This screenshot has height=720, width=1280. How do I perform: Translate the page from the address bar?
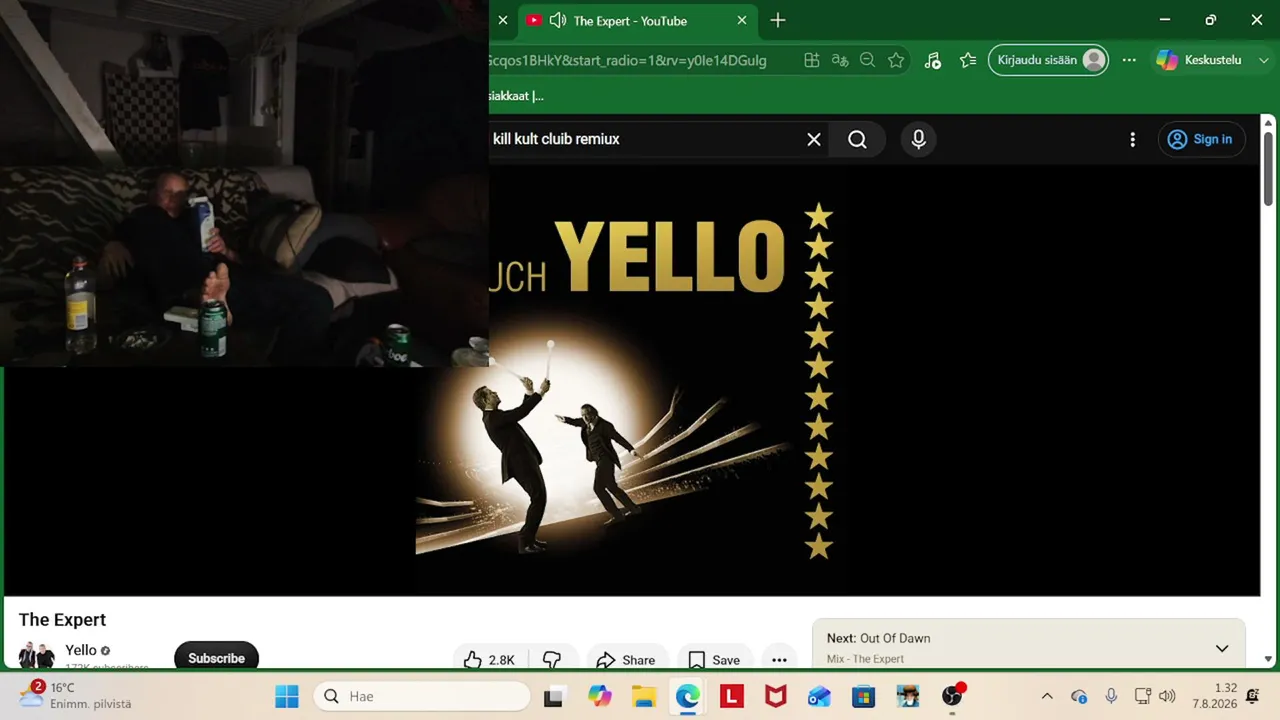tap(840, 60)
